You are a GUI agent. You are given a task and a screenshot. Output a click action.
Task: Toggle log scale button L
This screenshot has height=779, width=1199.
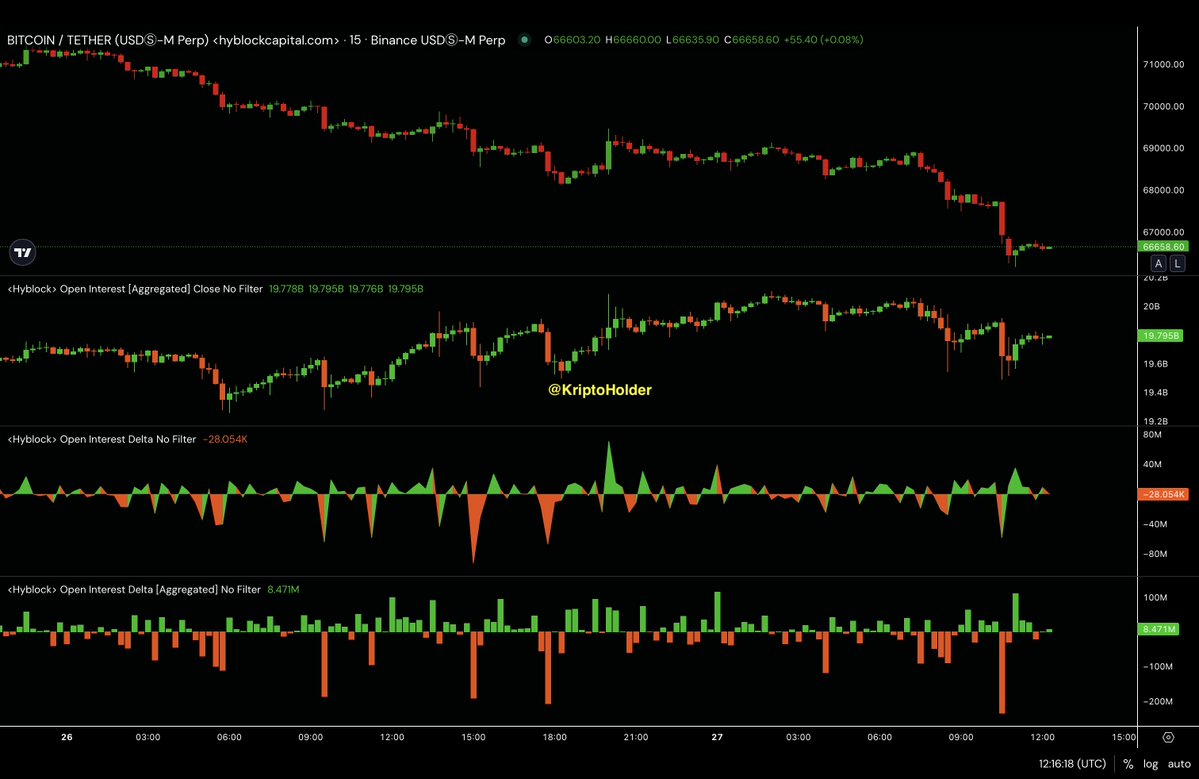click(x=1178, y=264)
